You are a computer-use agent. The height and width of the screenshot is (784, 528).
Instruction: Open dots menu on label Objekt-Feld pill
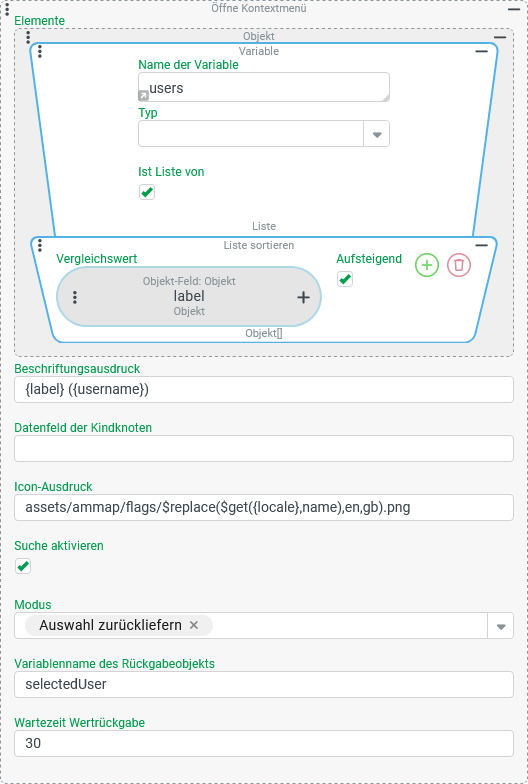coord(75,298)
